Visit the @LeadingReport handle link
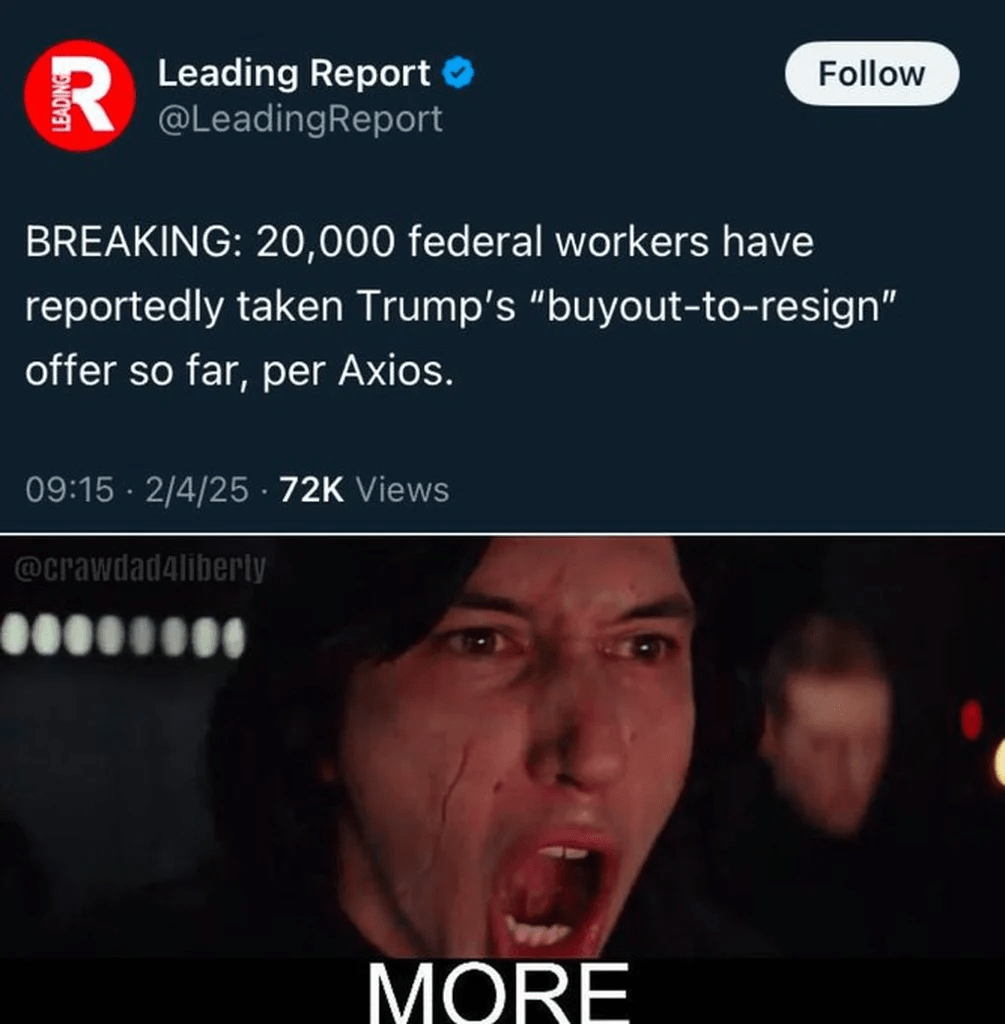 pos(300,119)
